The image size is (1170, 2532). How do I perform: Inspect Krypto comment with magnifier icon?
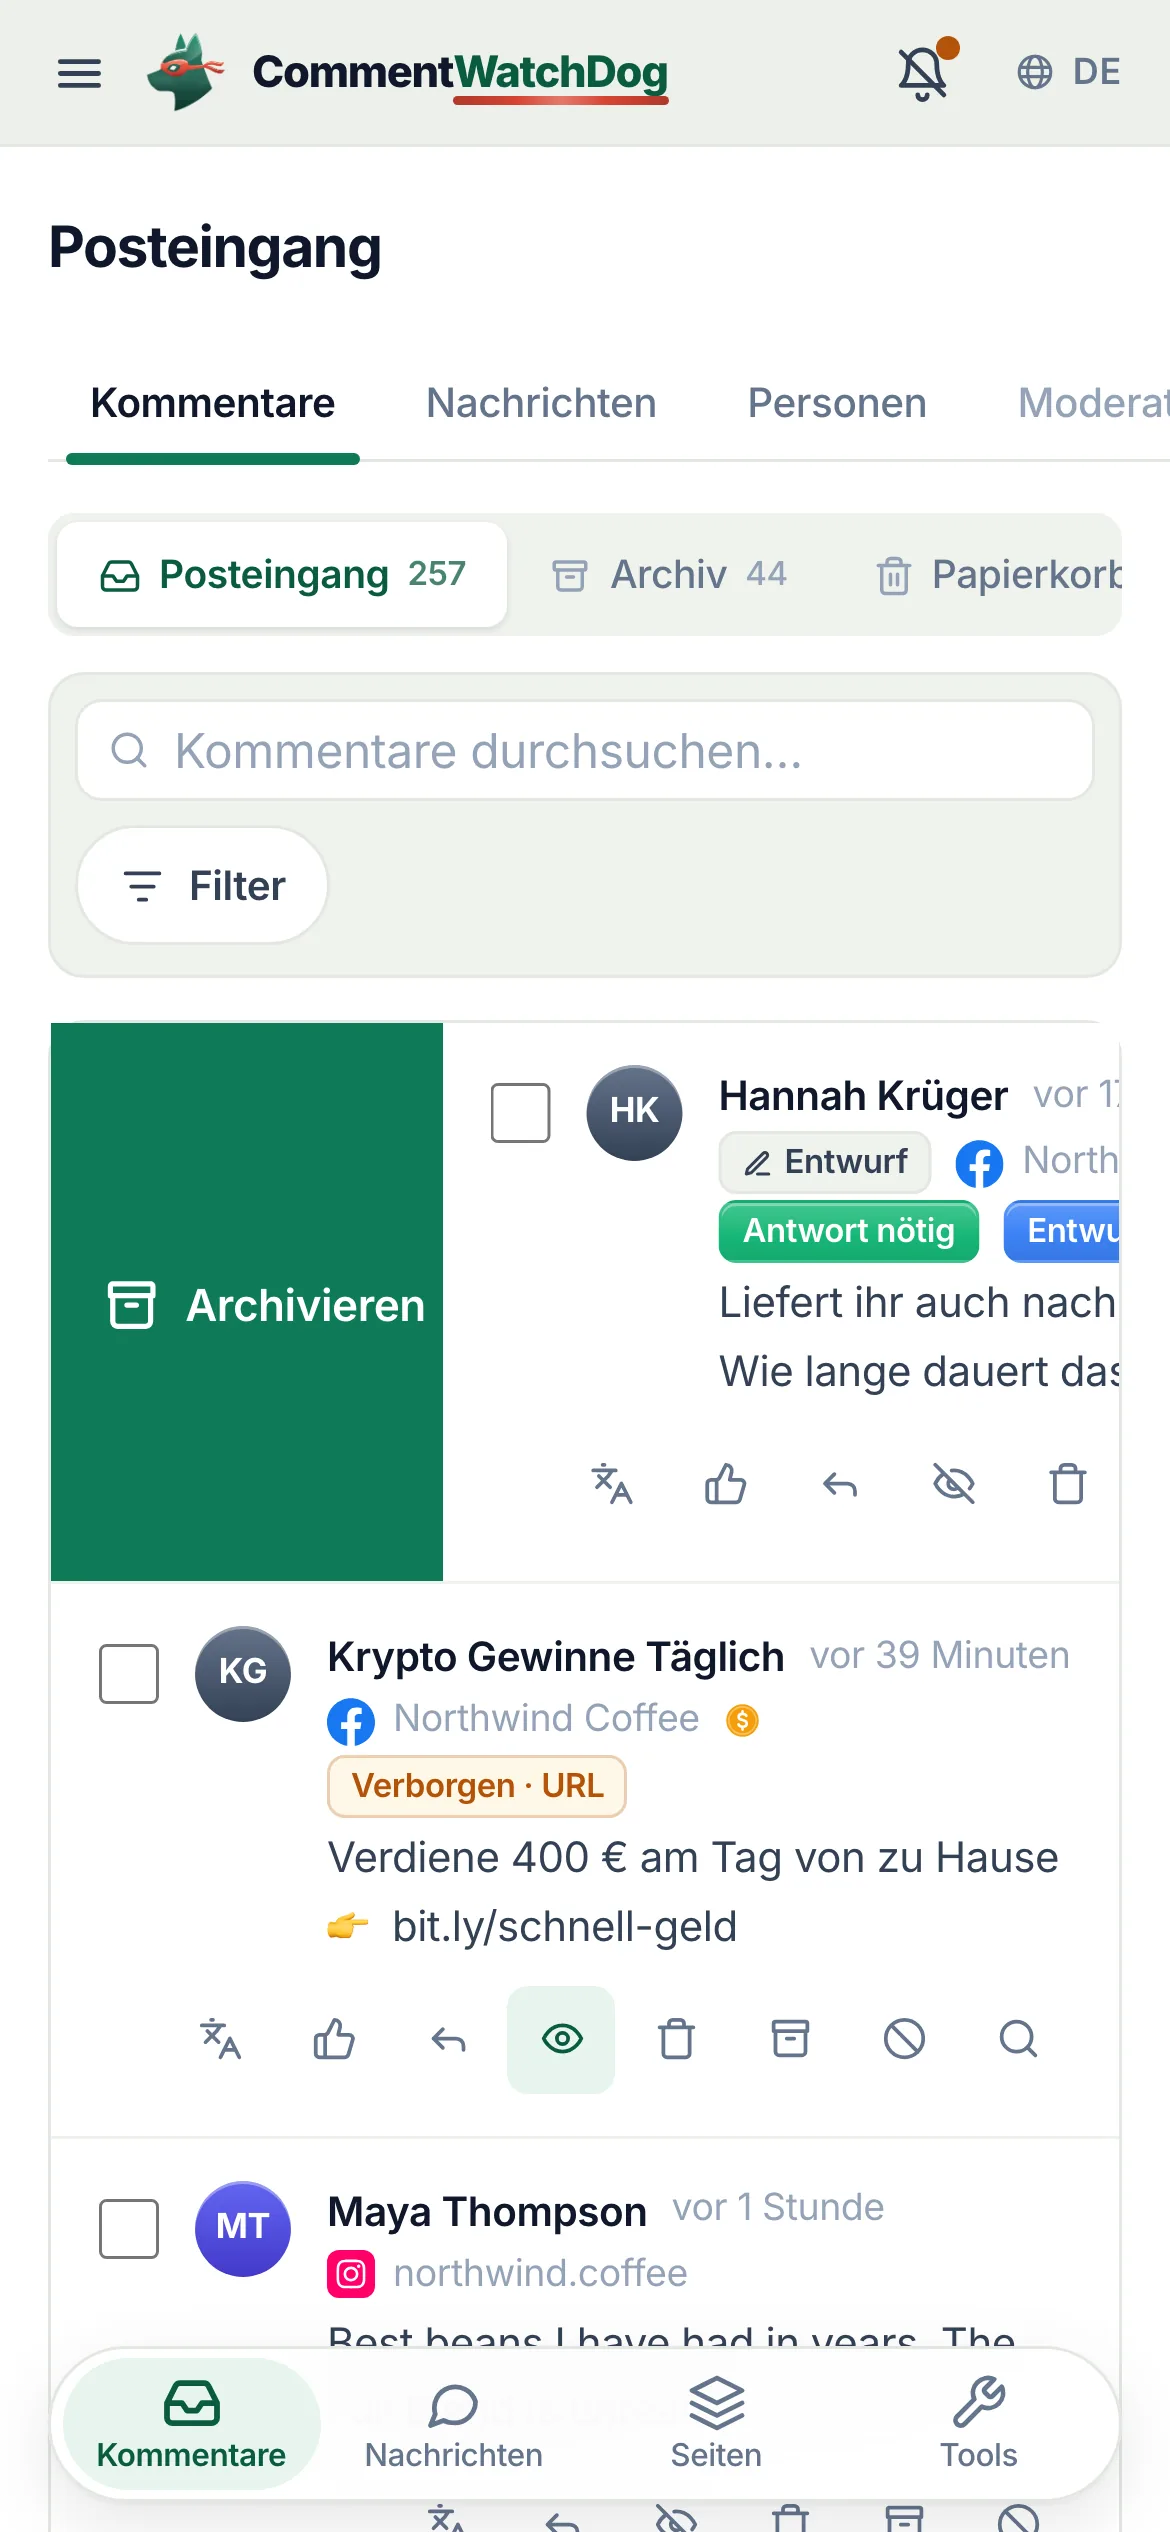(1018, 2039)
